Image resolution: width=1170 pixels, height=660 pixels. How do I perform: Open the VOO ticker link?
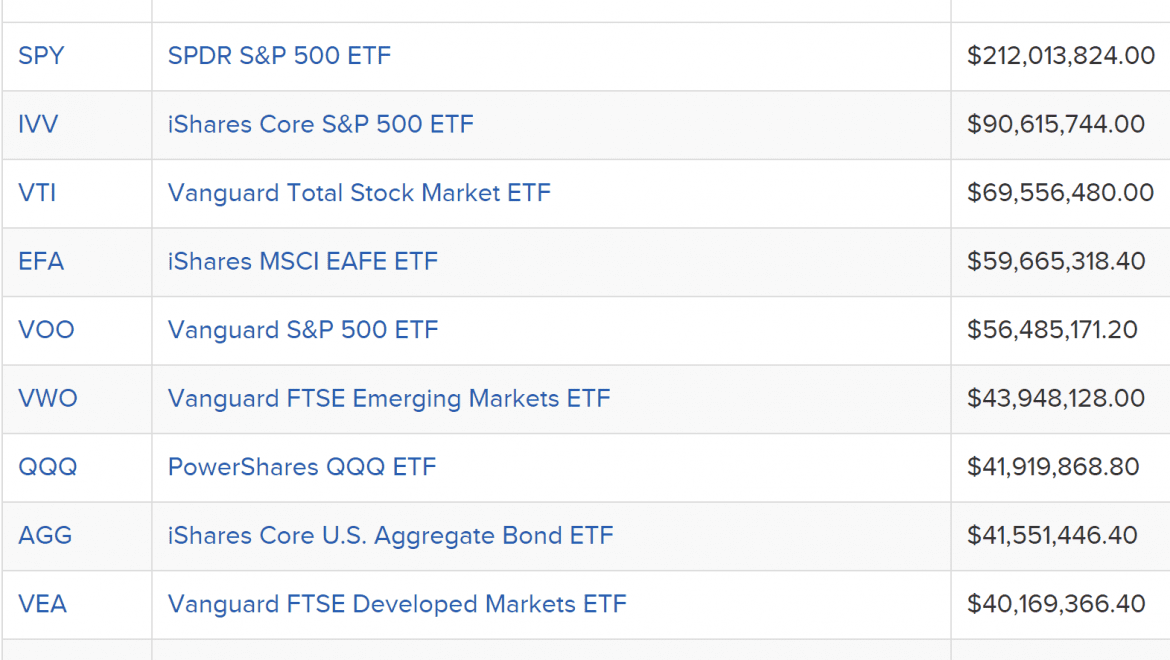(x=46, y=330)
